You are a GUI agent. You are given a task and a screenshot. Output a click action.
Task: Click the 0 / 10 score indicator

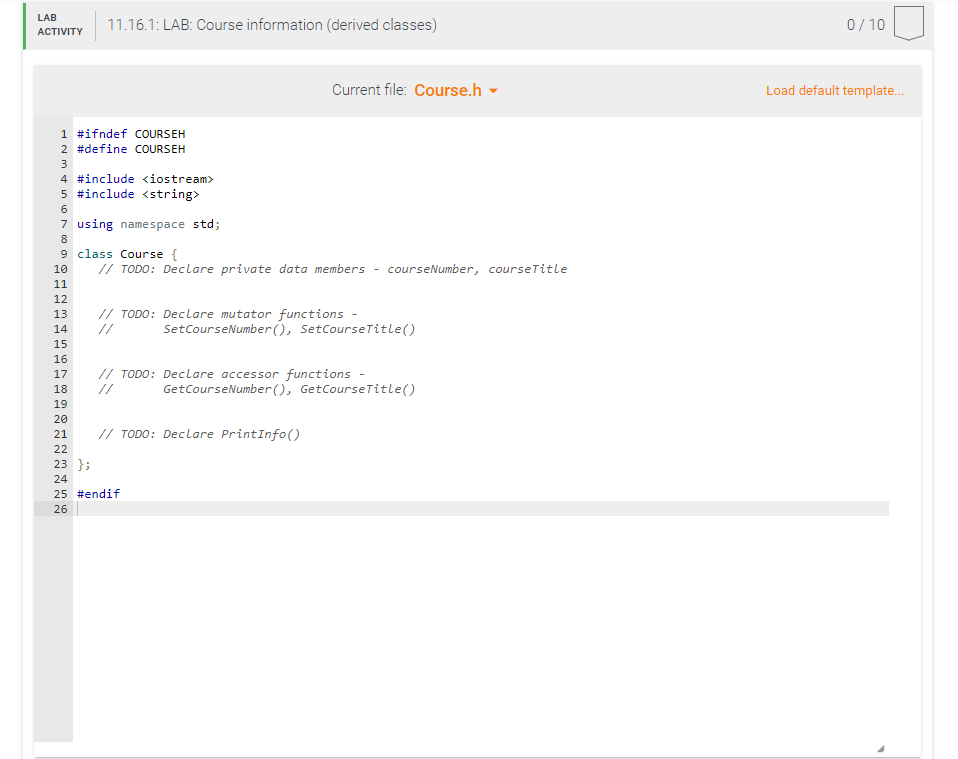866,23
